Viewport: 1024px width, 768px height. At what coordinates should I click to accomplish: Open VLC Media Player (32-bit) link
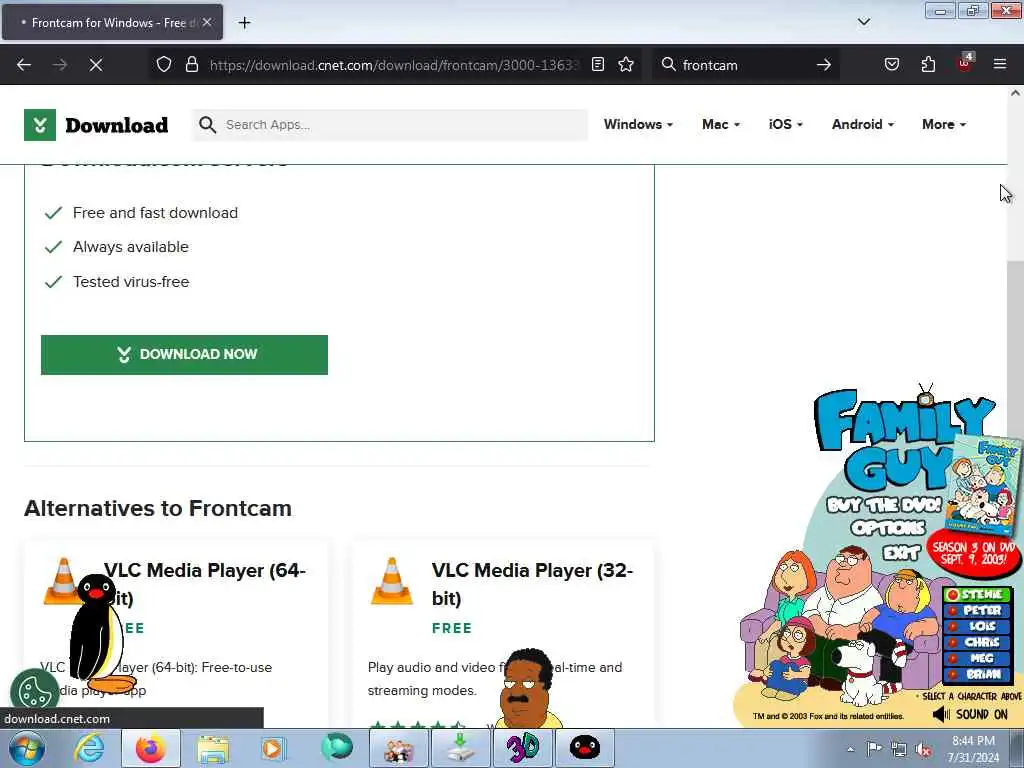(532, 584)
